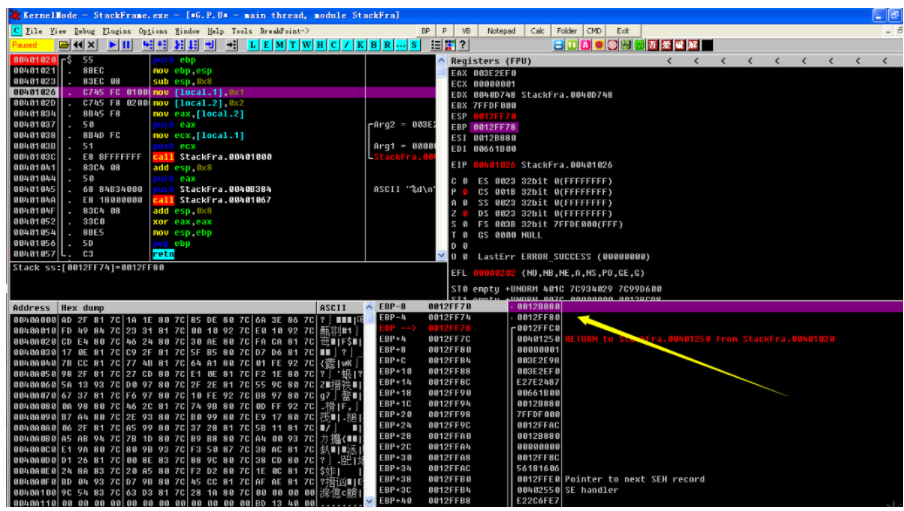Image resolution: width=904 pixels, height=511 pixels.
Task: Open Handles window with H icon
Action: pyautogui.click(x=320, y=45)
